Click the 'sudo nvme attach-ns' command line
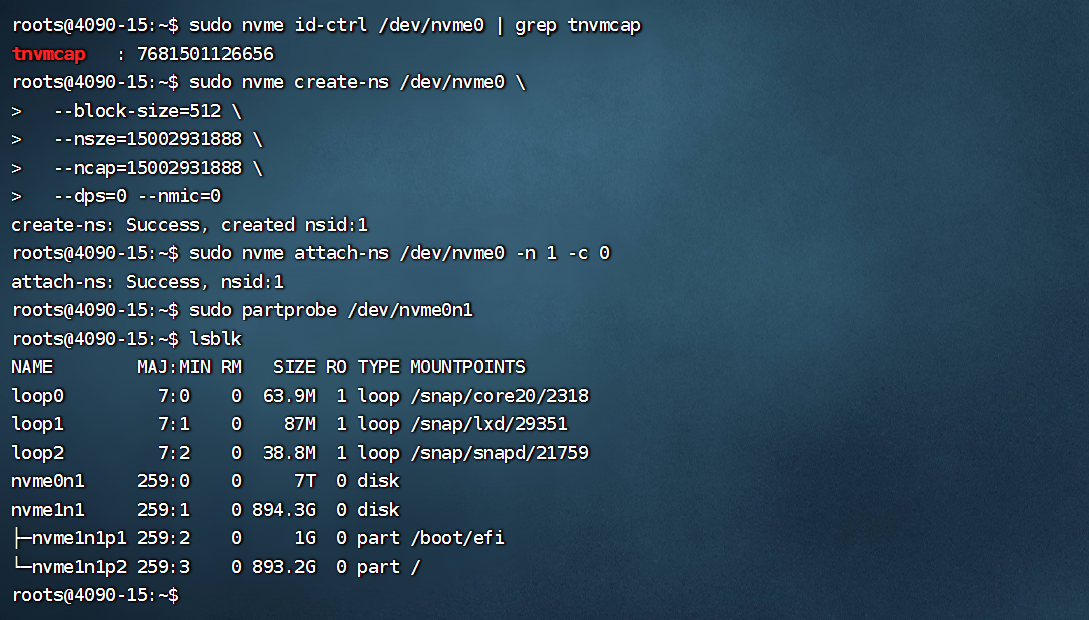This screenshot has width=1089, height=620. [x=399, y=253]
